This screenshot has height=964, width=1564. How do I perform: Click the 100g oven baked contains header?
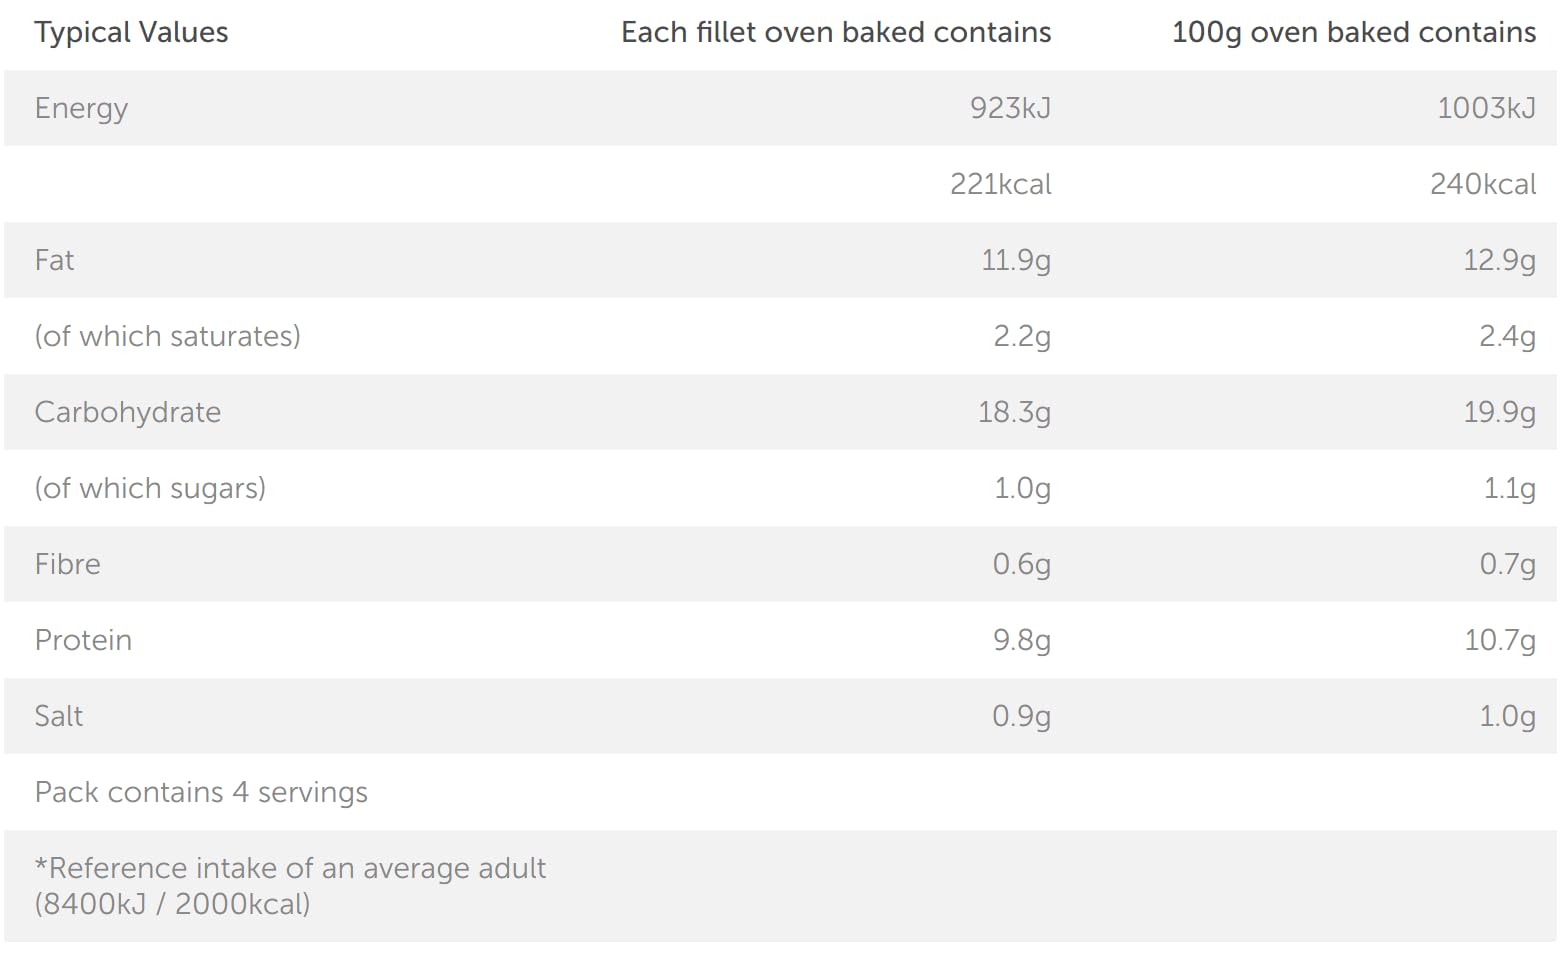[x=1353, y=33]
